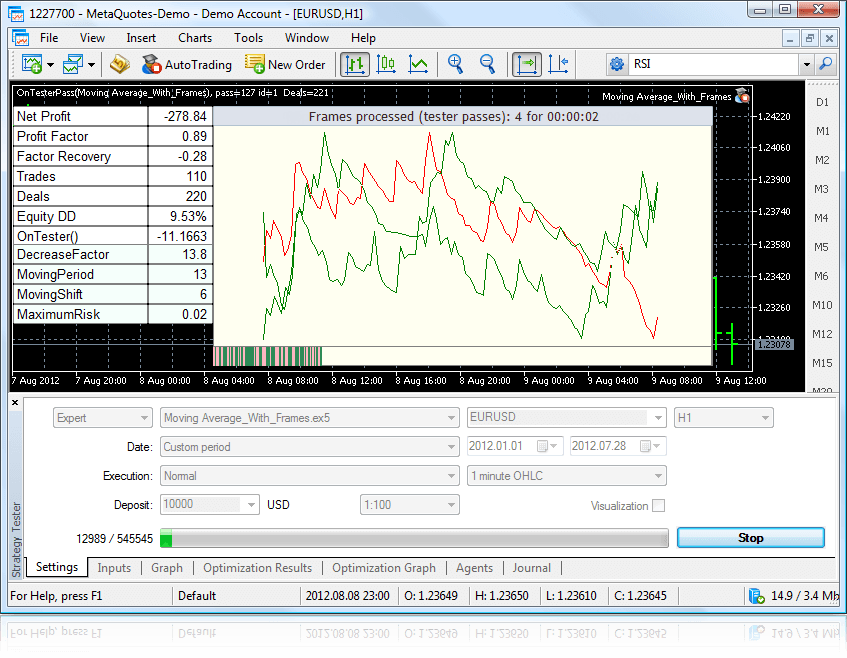This screenshot has height=658, width=847.
Task: Open the Profiles dropdown arrow
Action: click(91, 65)
